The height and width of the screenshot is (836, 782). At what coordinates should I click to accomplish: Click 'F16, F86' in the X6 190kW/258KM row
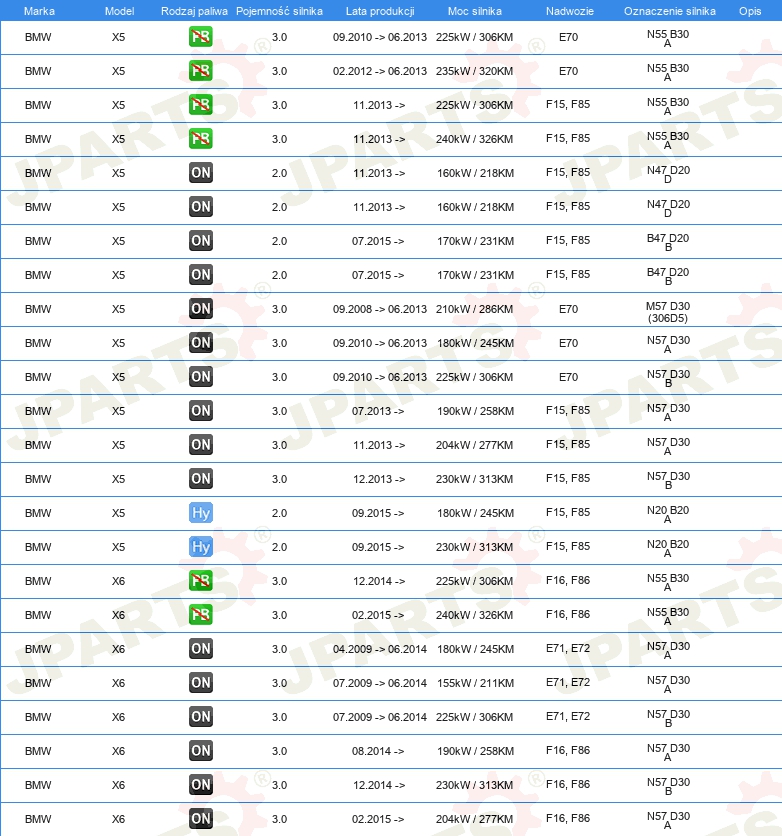(x=568, y=750)
